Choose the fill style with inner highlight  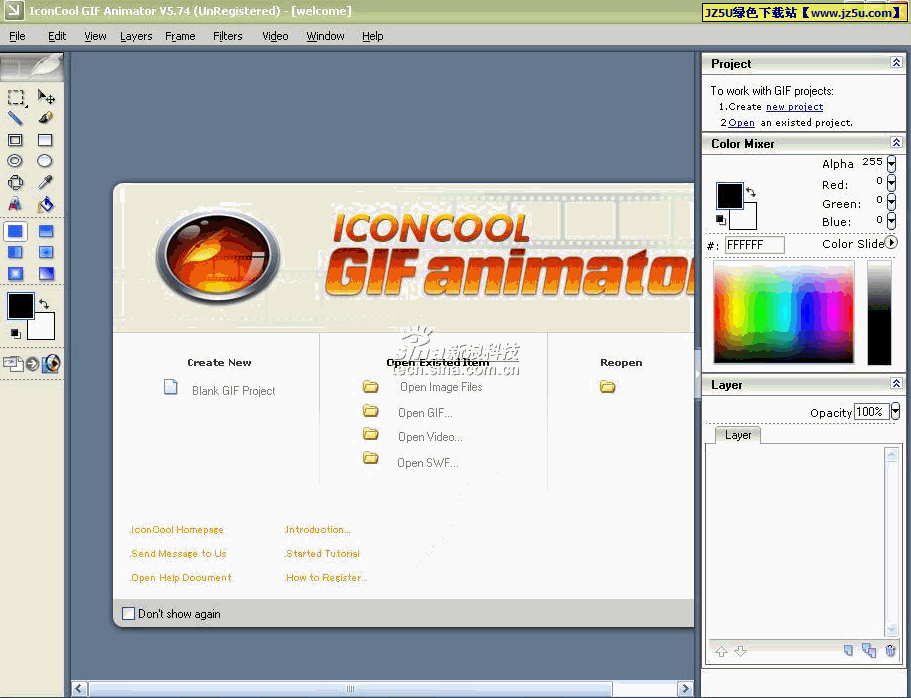pyautogui.click(x=46, y=252)
